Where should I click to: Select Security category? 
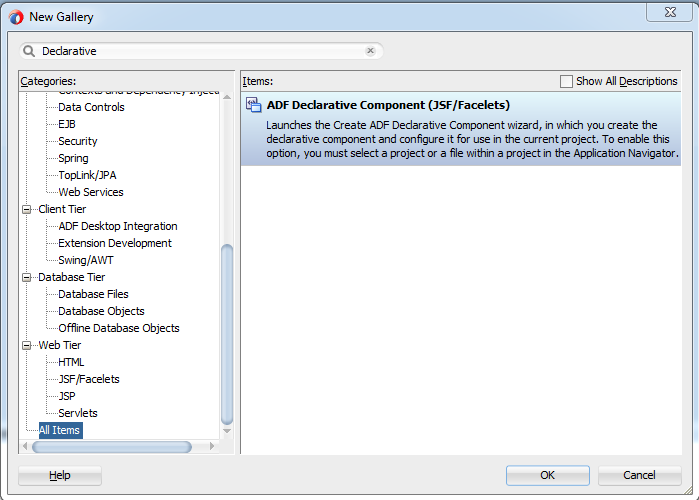pyautogui.click(x=78, y=141)
